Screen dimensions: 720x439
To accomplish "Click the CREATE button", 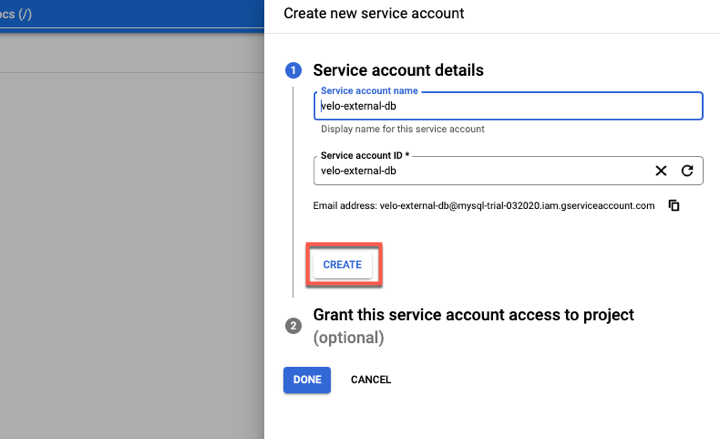I will [343, 265].
